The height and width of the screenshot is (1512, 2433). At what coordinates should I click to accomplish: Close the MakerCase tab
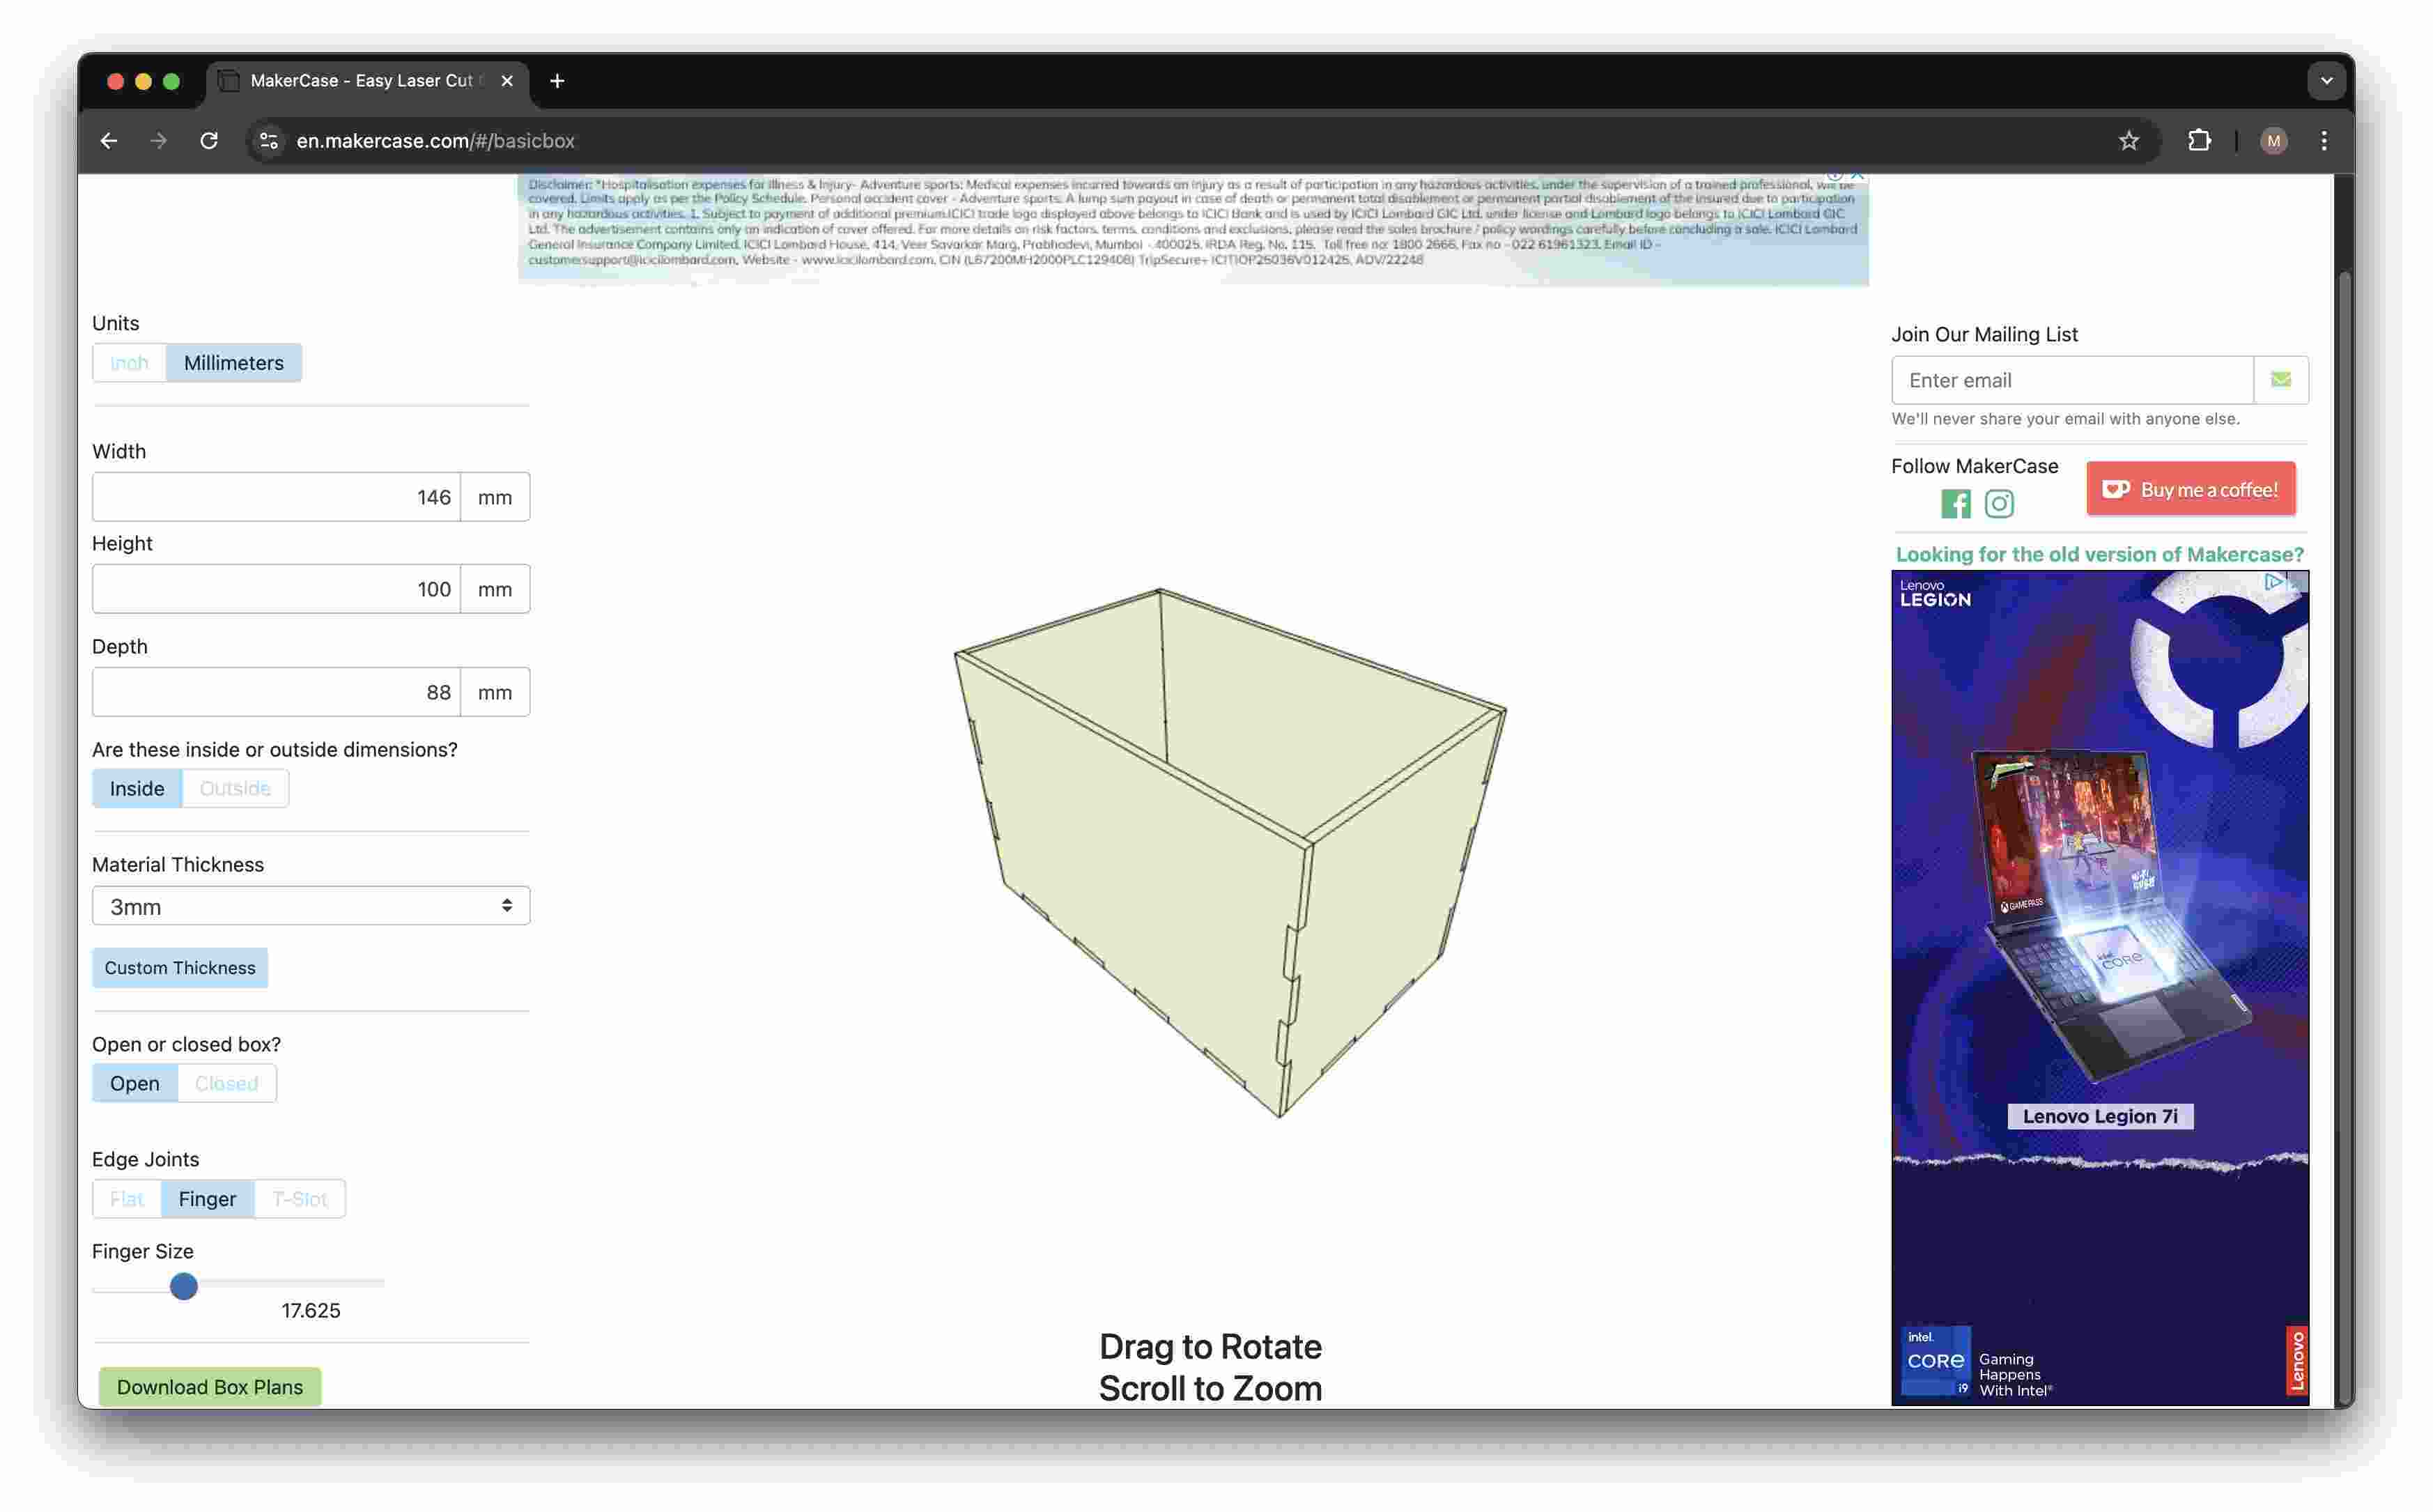coord(507,81)
